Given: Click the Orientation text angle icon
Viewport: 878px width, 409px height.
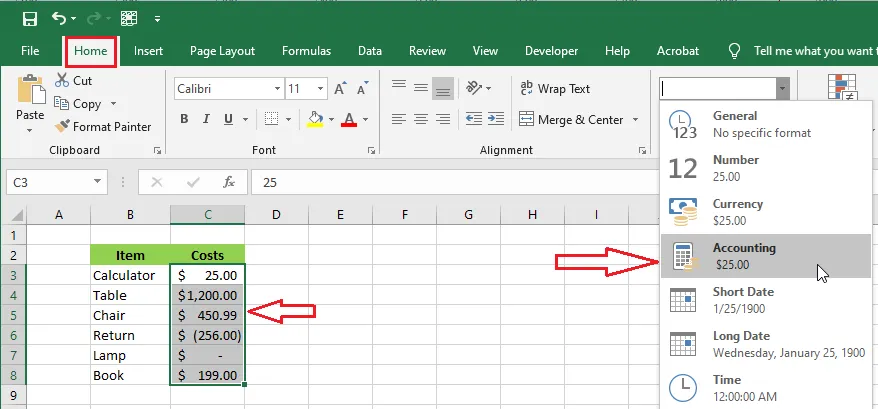Looking at the screenshot, I should [474, 88].
